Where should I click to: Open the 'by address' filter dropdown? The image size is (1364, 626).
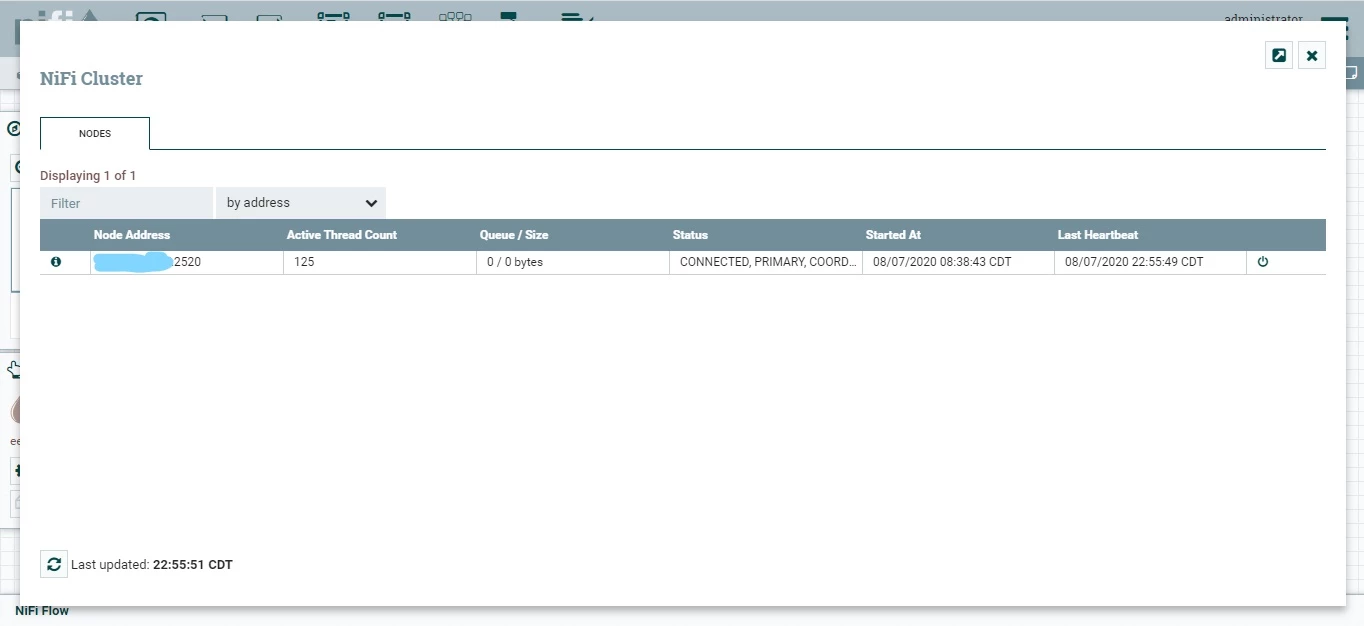pos(301,203)
